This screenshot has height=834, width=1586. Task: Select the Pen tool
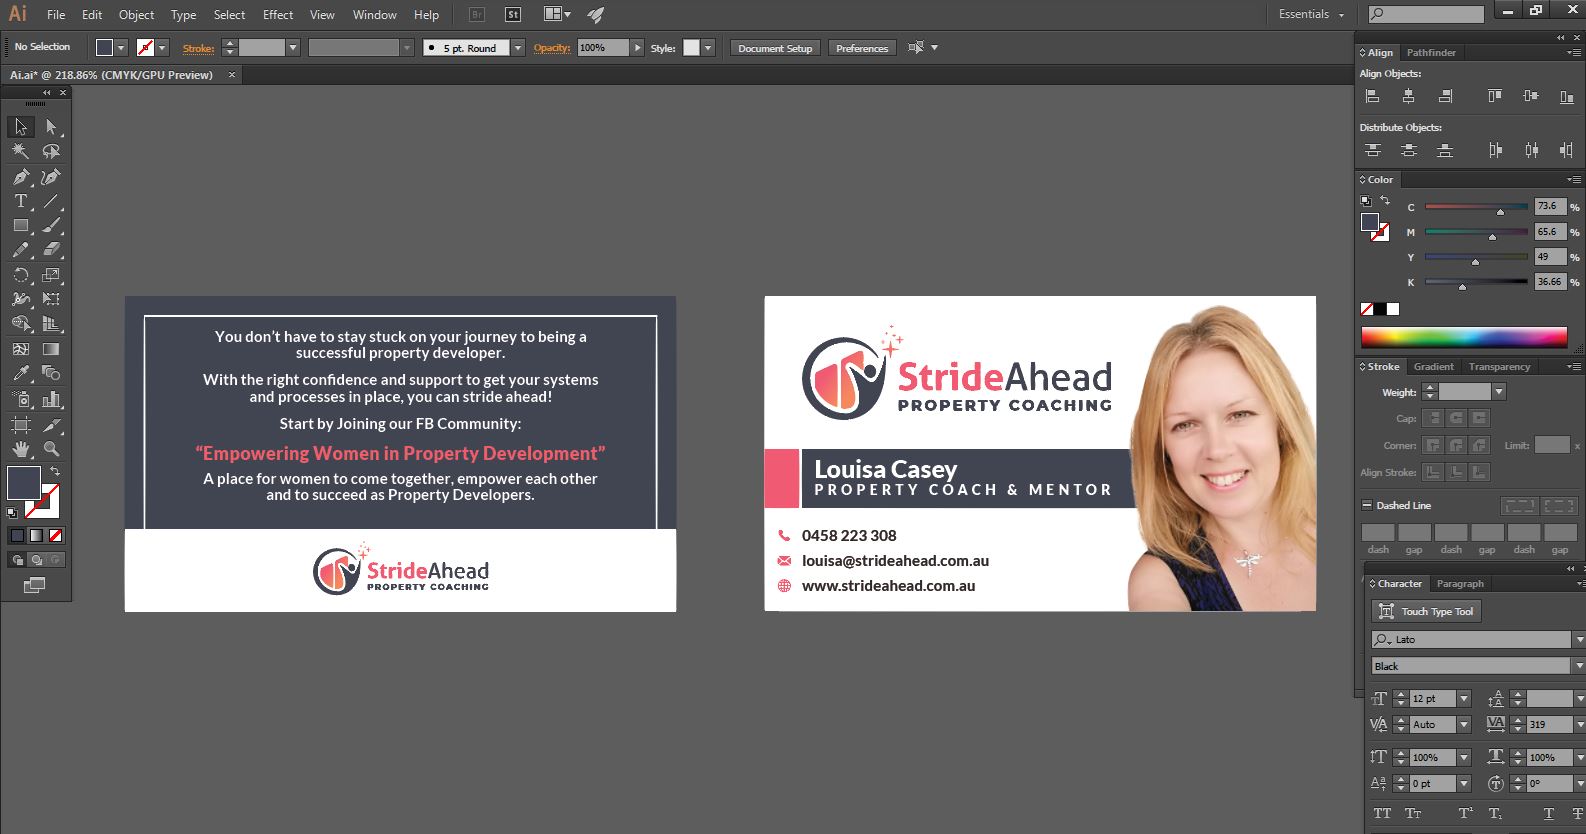[x=21, y=177]
